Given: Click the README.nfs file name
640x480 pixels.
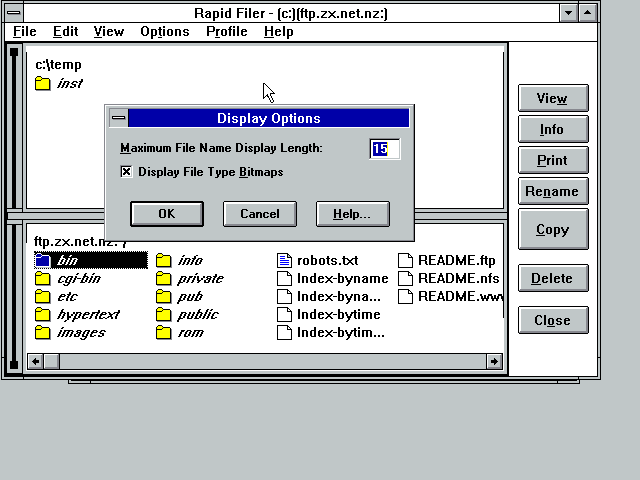Looking at the screenshot, I should click(458, 278).
